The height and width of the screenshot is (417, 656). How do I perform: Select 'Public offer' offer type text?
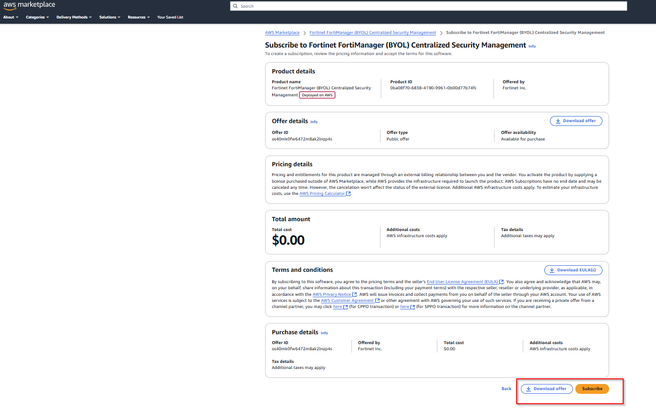pos(398,139)
